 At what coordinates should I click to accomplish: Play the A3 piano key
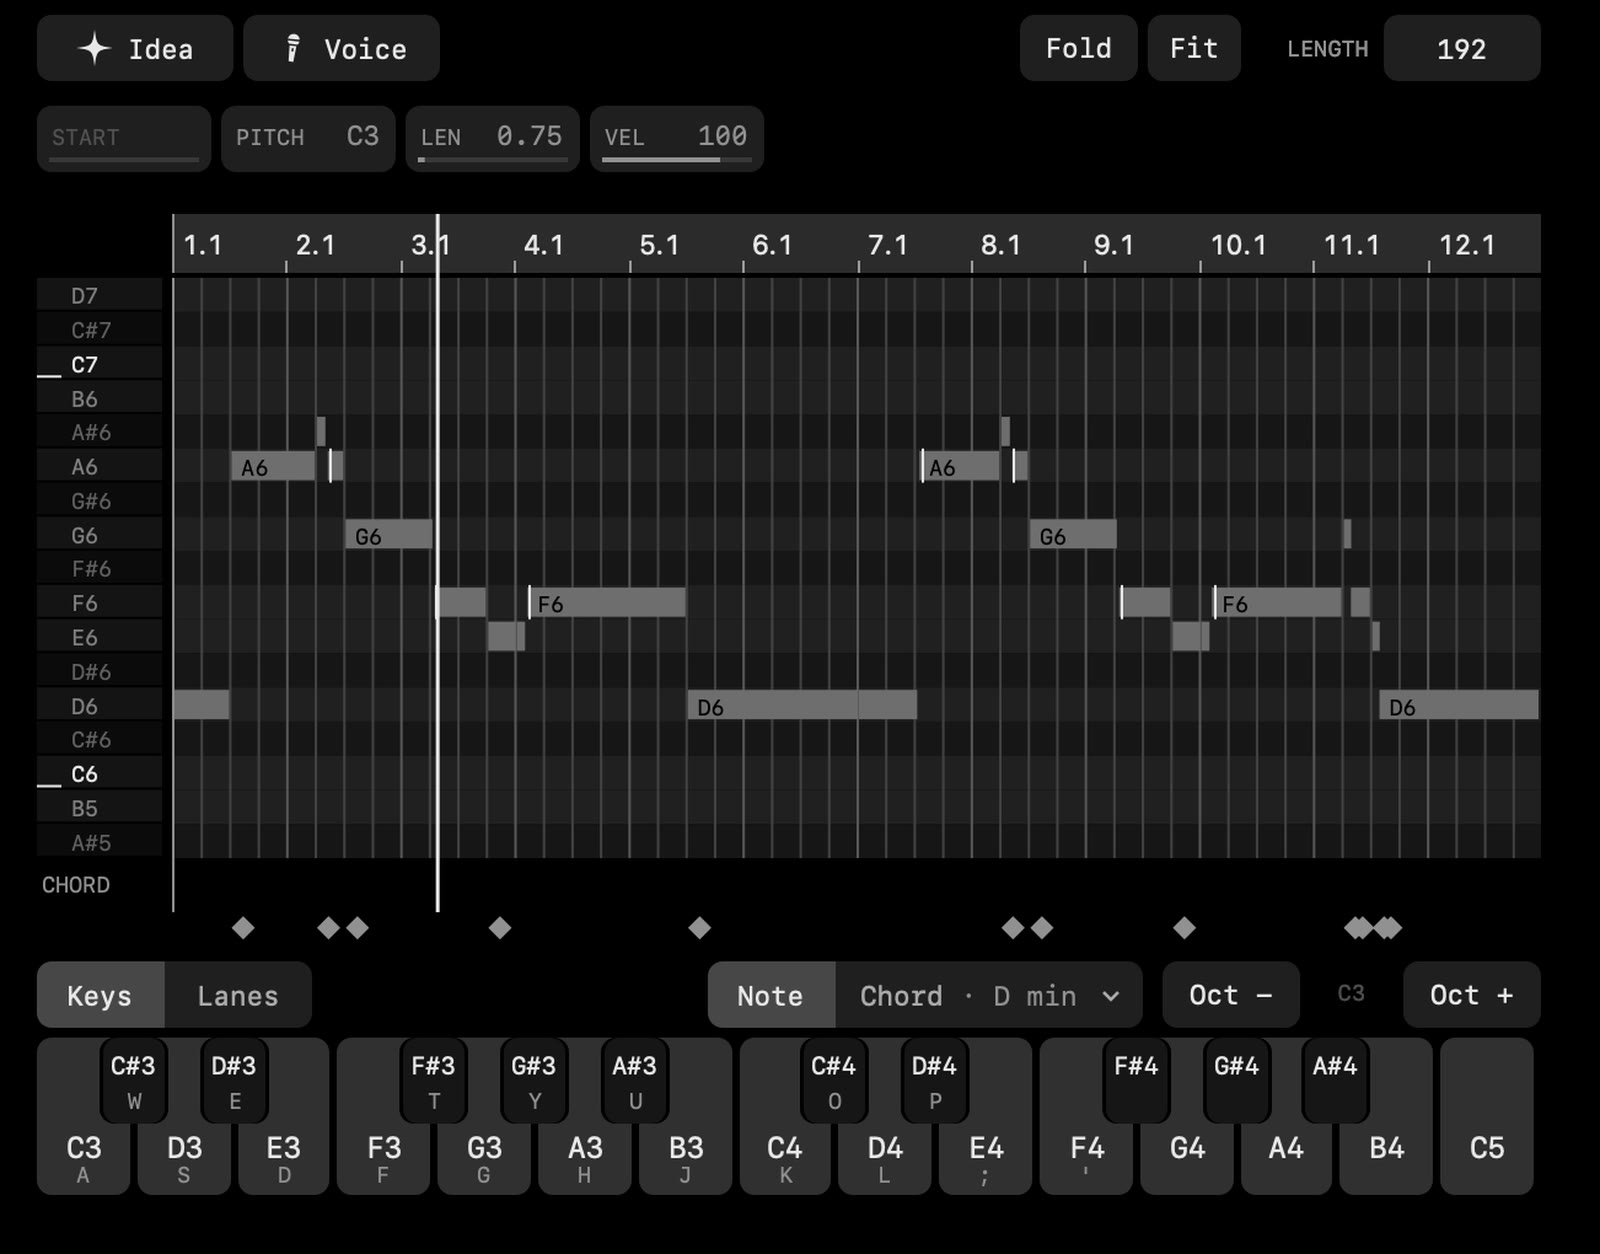(585, 1158)
